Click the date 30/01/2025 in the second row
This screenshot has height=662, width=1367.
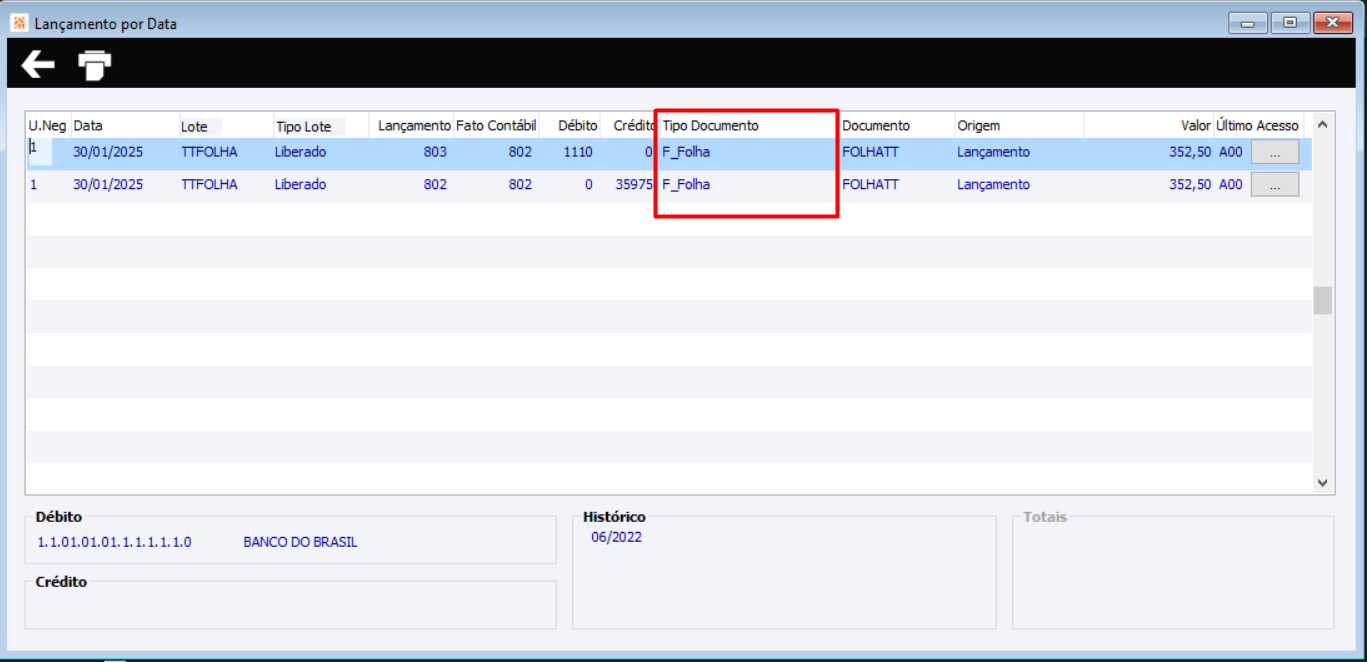click(x=108, y=184)
